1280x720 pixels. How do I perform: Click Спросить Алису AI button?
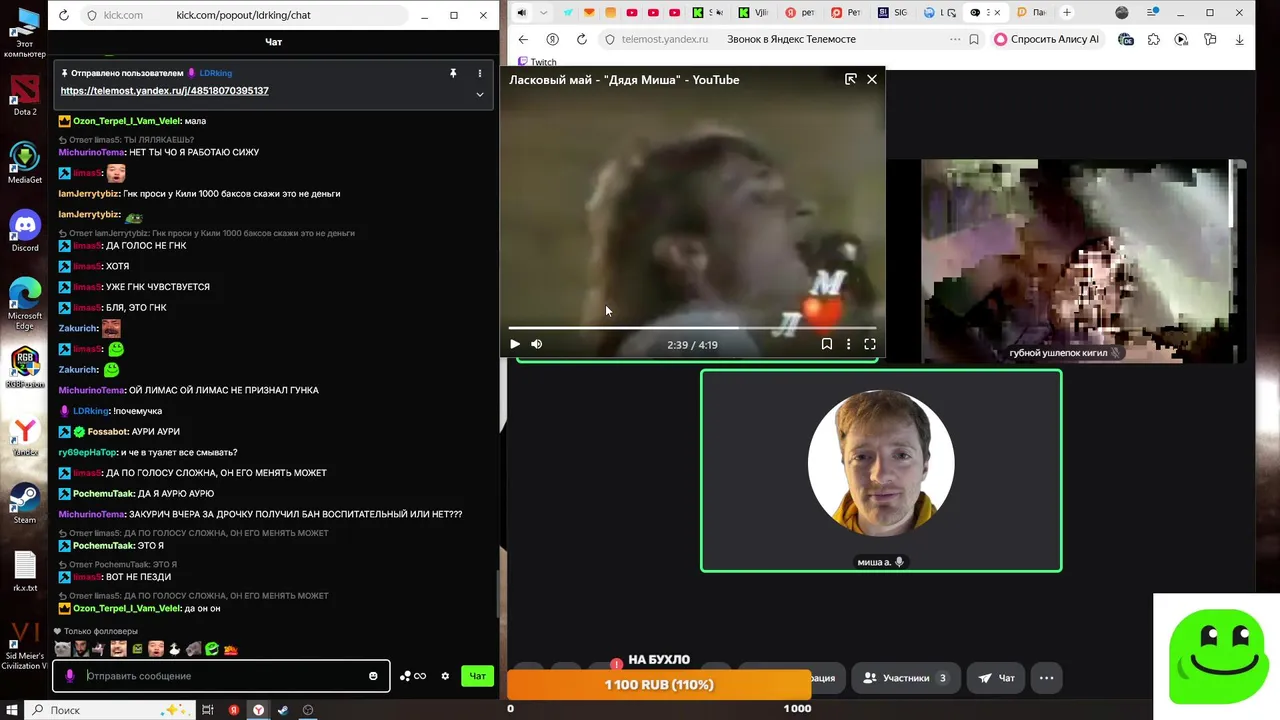tap(1048, 40)
